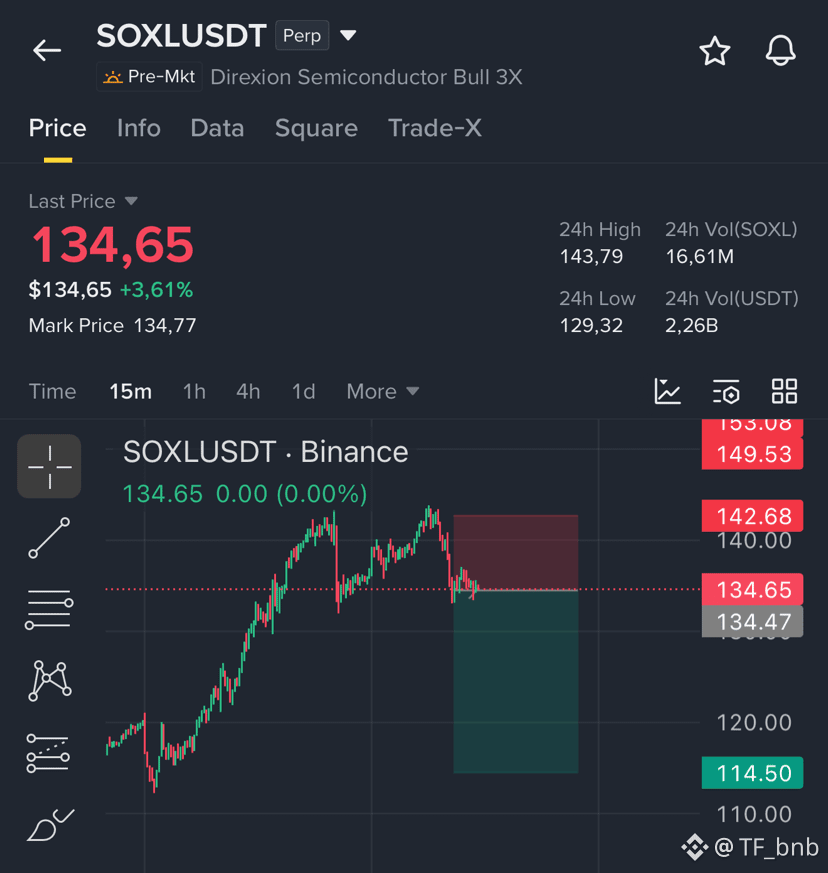Select the XABCD pattern tool

pyautogui.click(x=50, y=681)
